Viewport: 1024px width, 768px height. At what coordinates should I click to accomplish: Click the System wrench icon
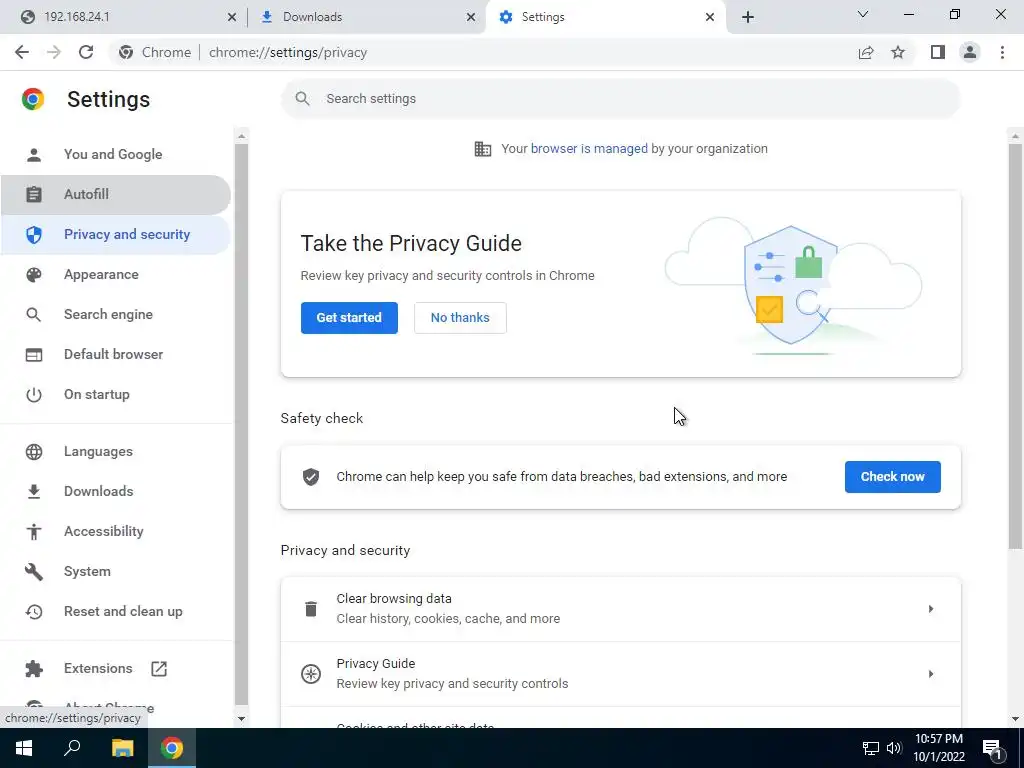[33, 571]
